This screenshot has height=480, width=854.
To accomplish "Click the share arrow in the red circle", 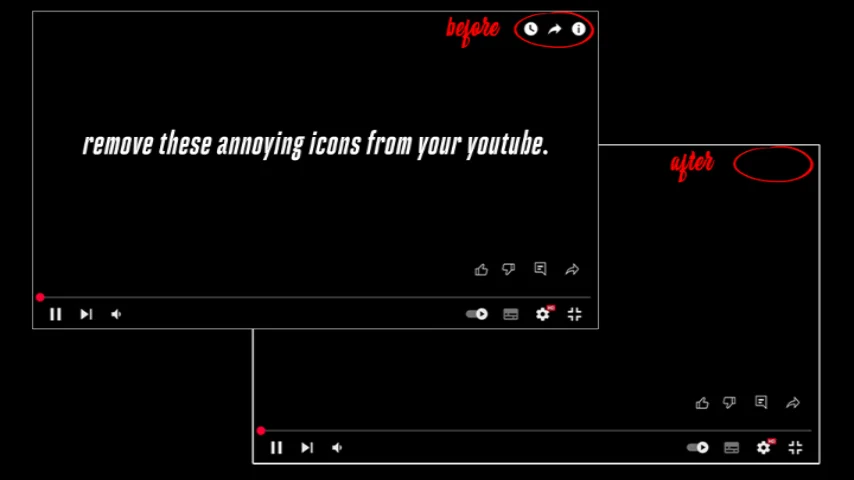I will click(554, 29).
